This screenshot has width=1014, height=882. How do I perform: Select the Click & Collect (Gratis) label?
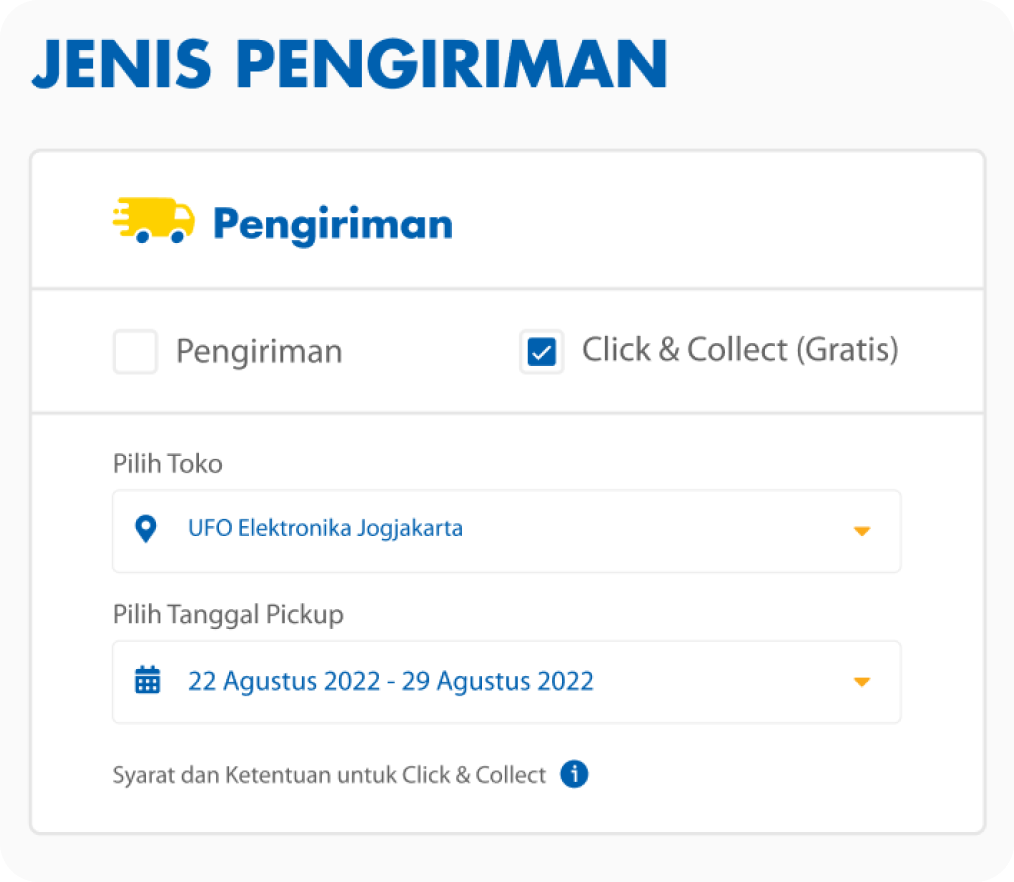pyautogui.click(x=740, y=350)
